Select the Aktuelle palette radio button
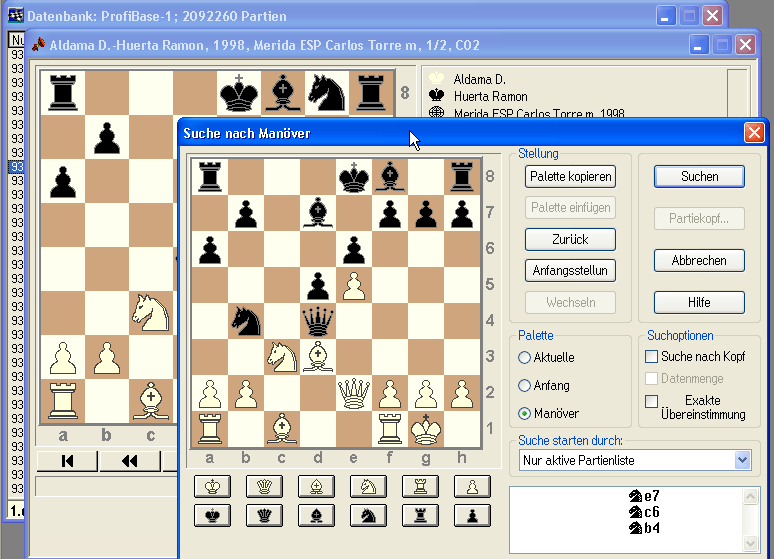The image size is (774, 559). (x=525, y=357)
